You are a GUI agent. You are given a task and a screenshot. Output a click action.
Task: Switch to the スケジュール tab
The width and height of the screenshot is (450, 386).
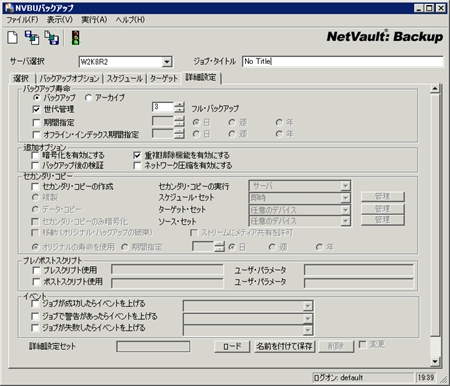(125, 79)
